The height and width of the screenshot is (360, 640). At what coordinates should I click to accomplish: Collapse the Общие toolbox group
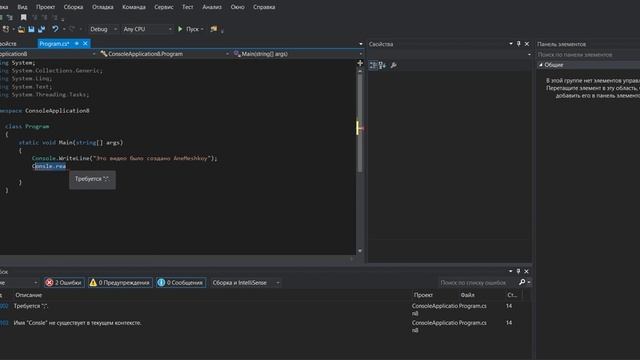pos(541,65)
